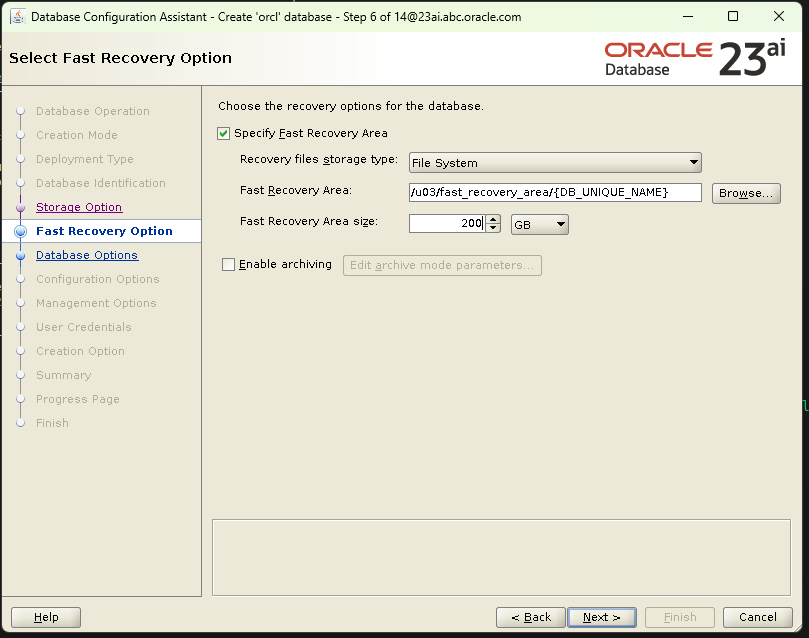This screenshot has height=638, width=809.
Task: Click Browse for Fast Recovery Area
Action: (x=745, y=193)
